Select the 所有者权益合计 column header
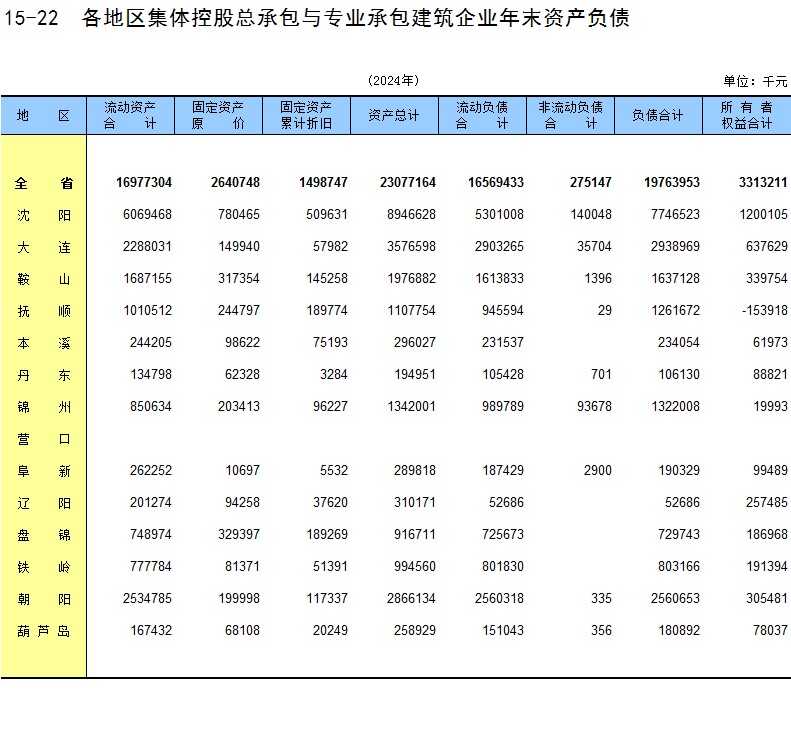The width and height of the screenshot is (791, 743). point(746,115)
